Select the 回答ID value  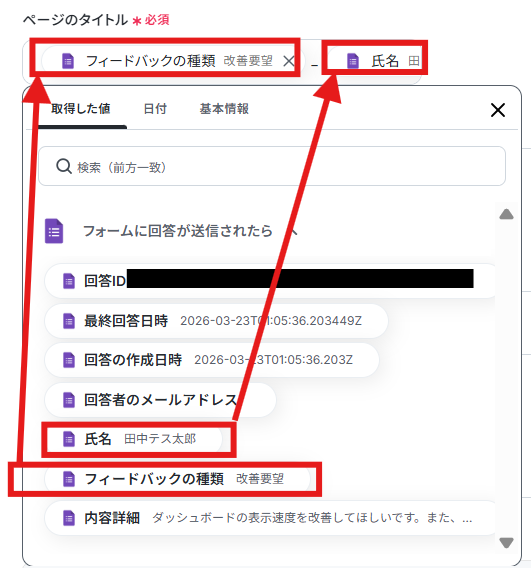click(270, 281)
